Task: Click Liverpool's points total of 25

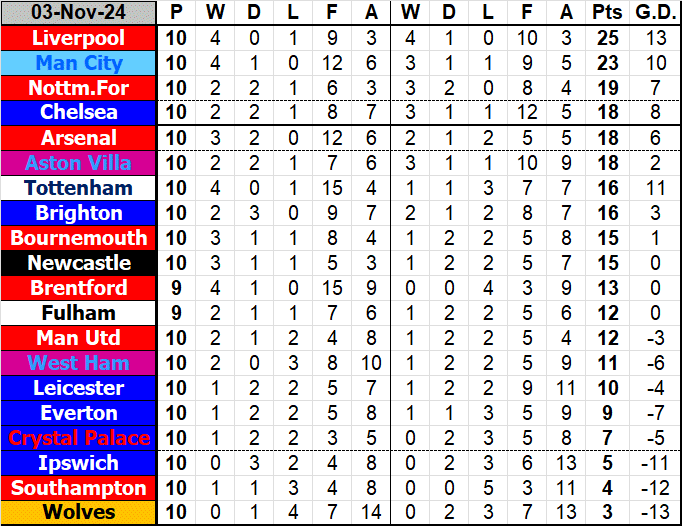Action: (x=605, y=38)
